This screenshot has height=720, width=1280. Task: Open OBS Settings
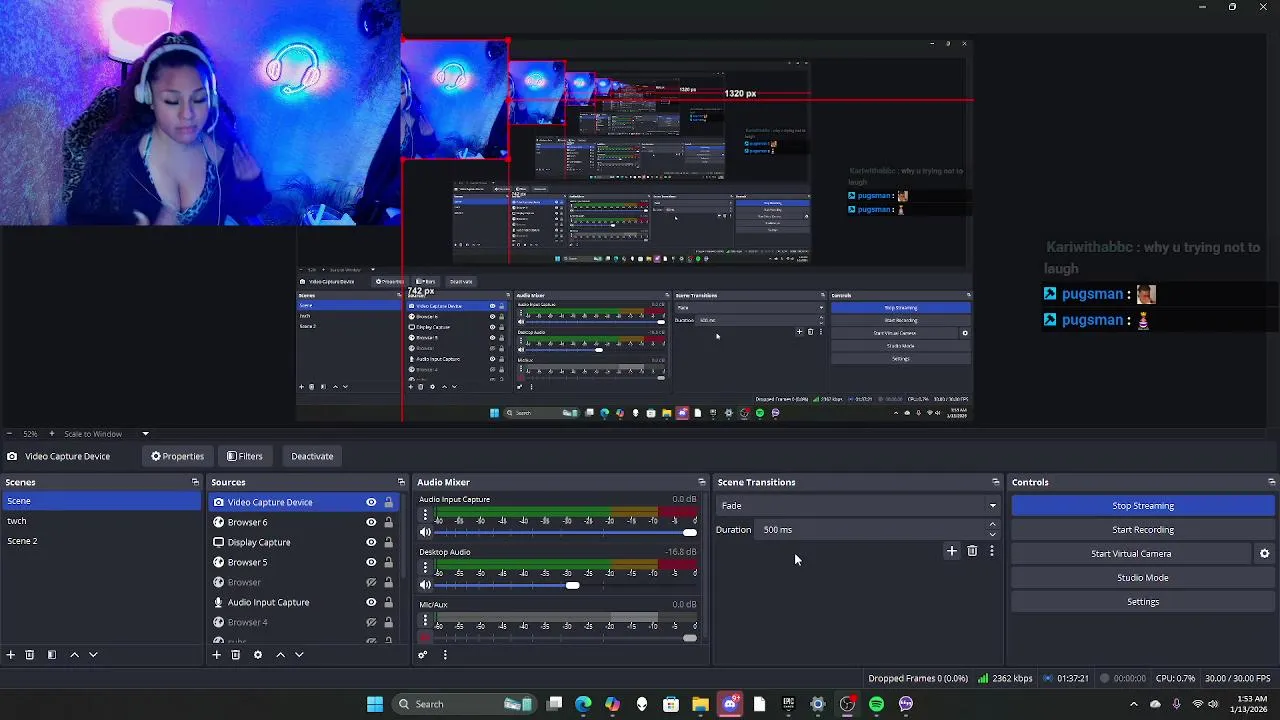pos(1143,602)
